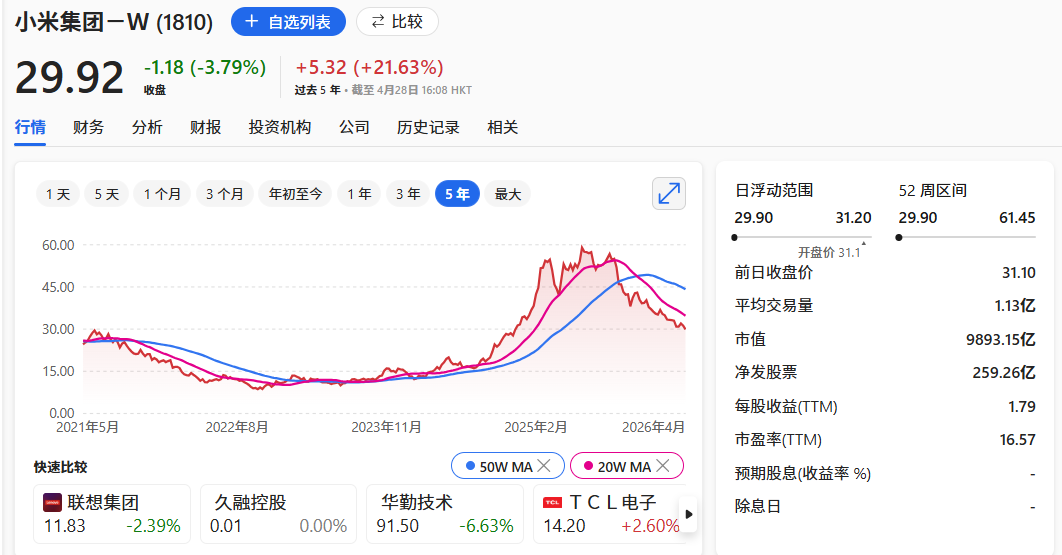This screenshot has width=1062, height=555.
Task: Click the 20W MA legend pill
Action: [627, 466]
